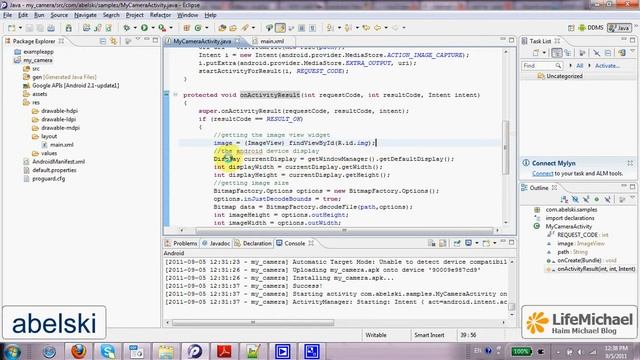This screenshot has height=360, width=640.
Task: Open the layout folder
Action: pyautogui.click(x=49, y=136)
